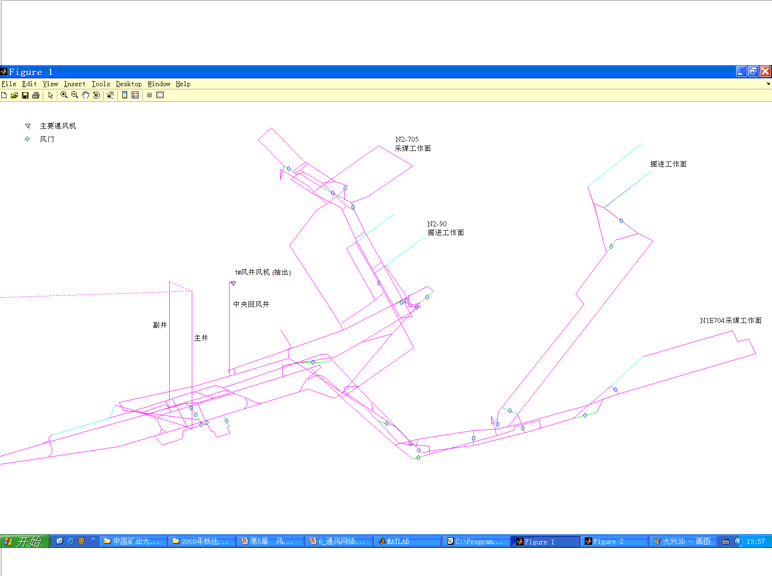Image resolution: width=772 pixels, height=576 pixels.
Task: Click the 中央回风井 label
Action: (x=251, y=304)
